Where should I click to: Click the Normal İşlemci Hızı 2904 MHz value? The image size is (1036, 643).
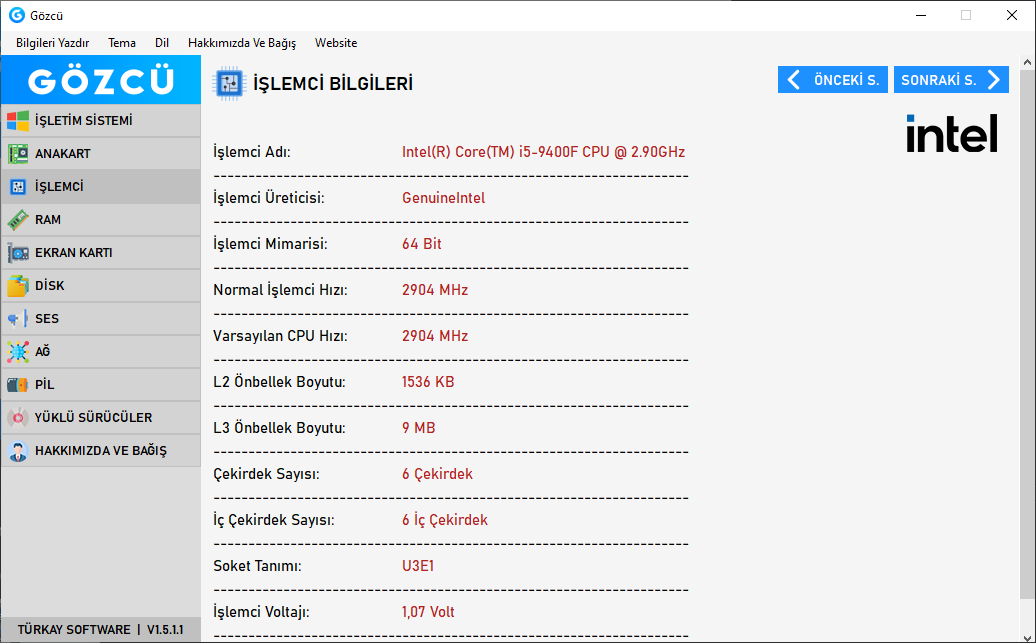[435, 290]
